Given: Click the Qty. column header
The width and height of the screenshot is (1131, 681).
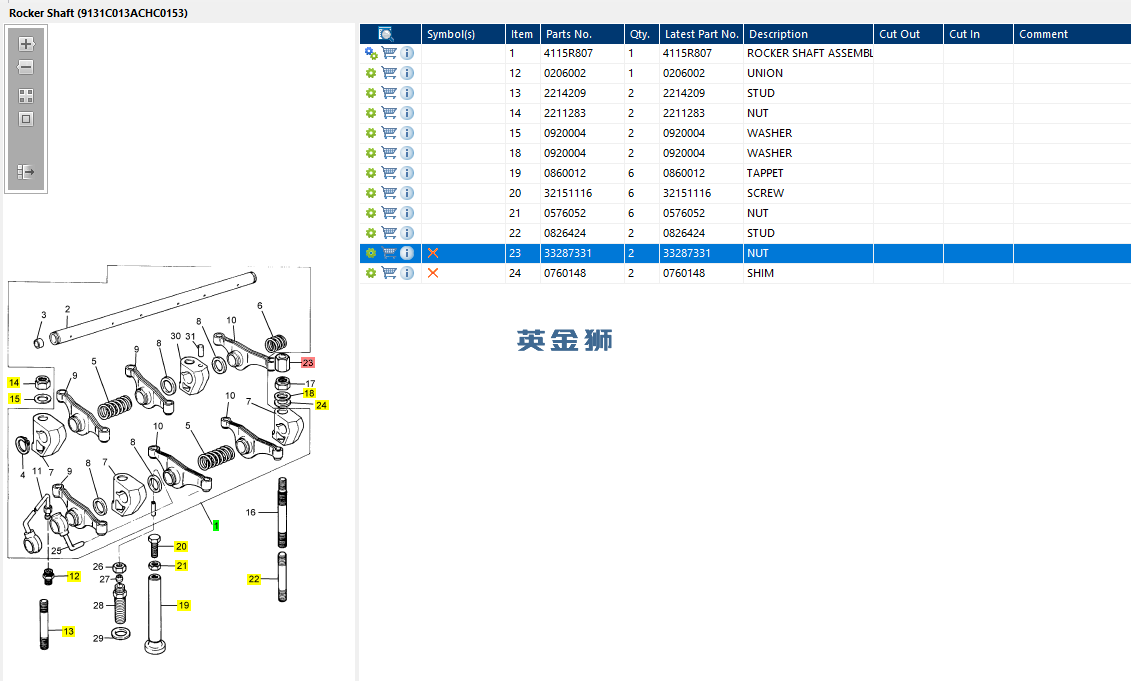Looking at the screenshot, I should point(641,34).
